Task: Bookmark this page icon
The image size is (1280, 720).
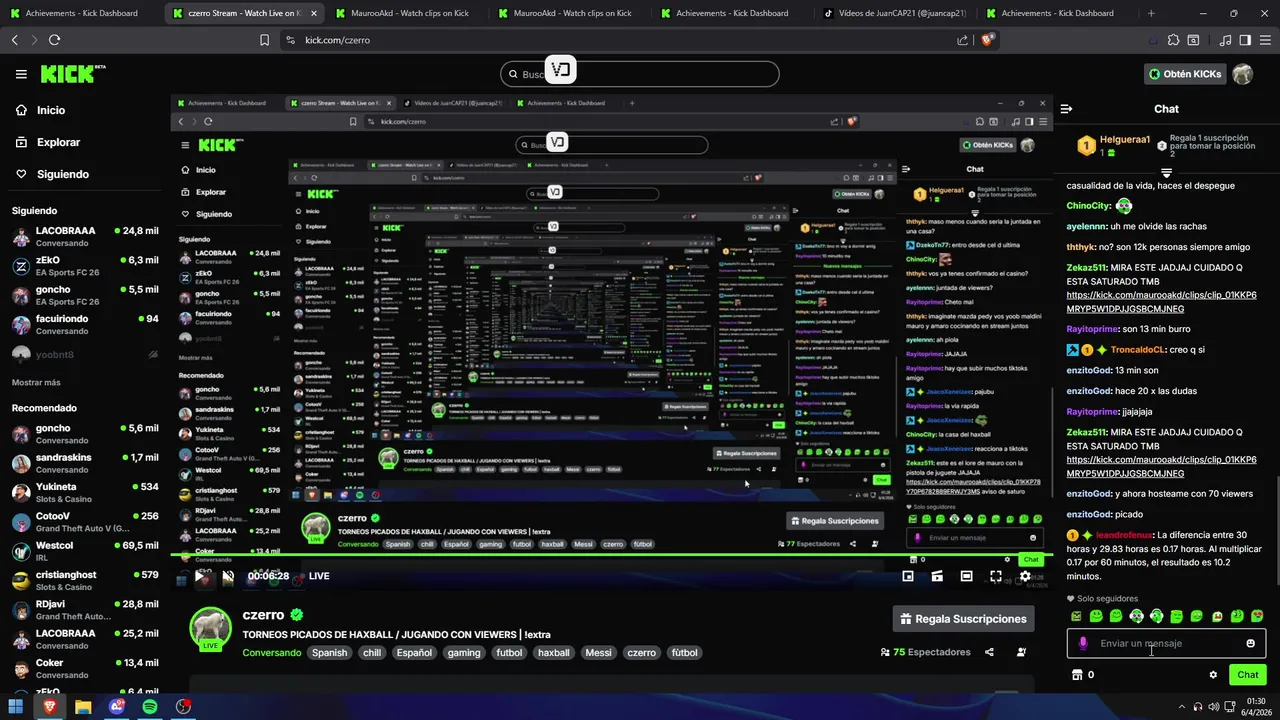Action: click(264, 40)
